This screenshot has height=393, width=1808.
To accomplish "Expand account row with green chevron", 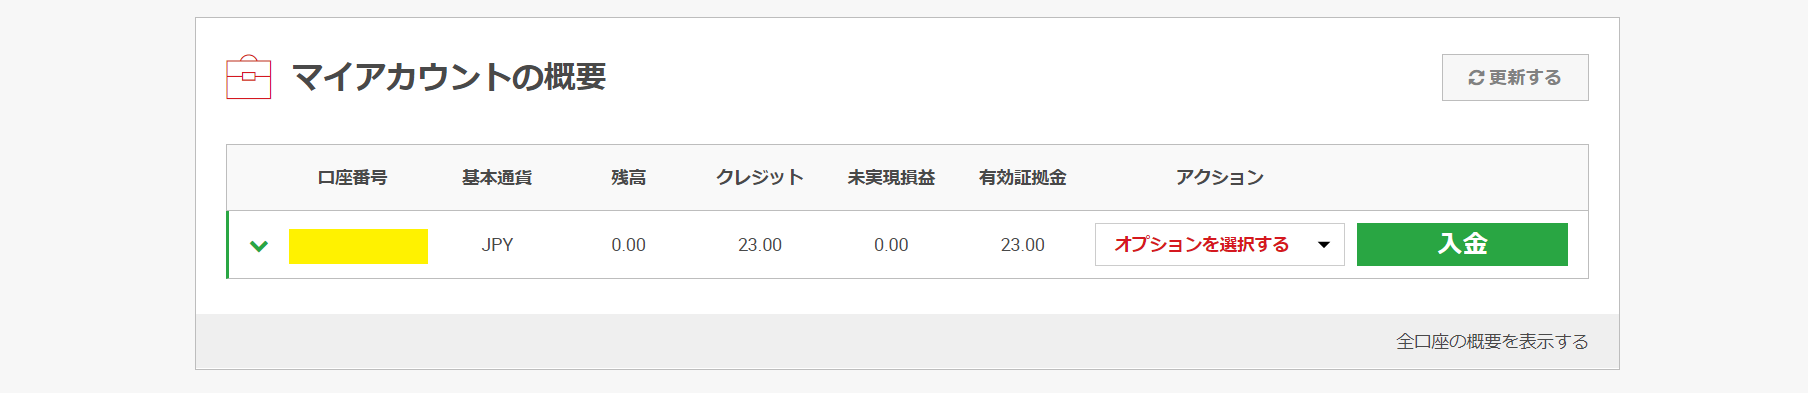I will pos(259,245).
